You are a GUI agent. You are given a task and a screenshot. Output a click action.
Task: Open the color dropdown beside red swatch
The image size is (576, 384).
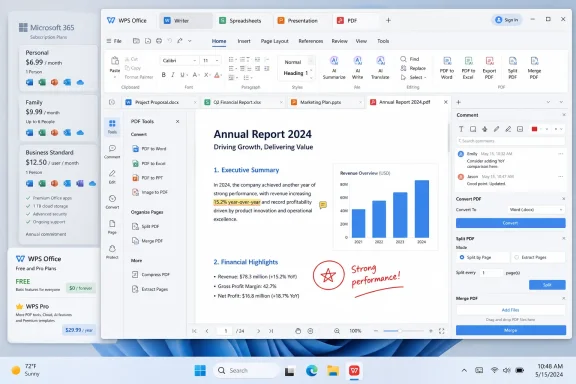point(547,129)
